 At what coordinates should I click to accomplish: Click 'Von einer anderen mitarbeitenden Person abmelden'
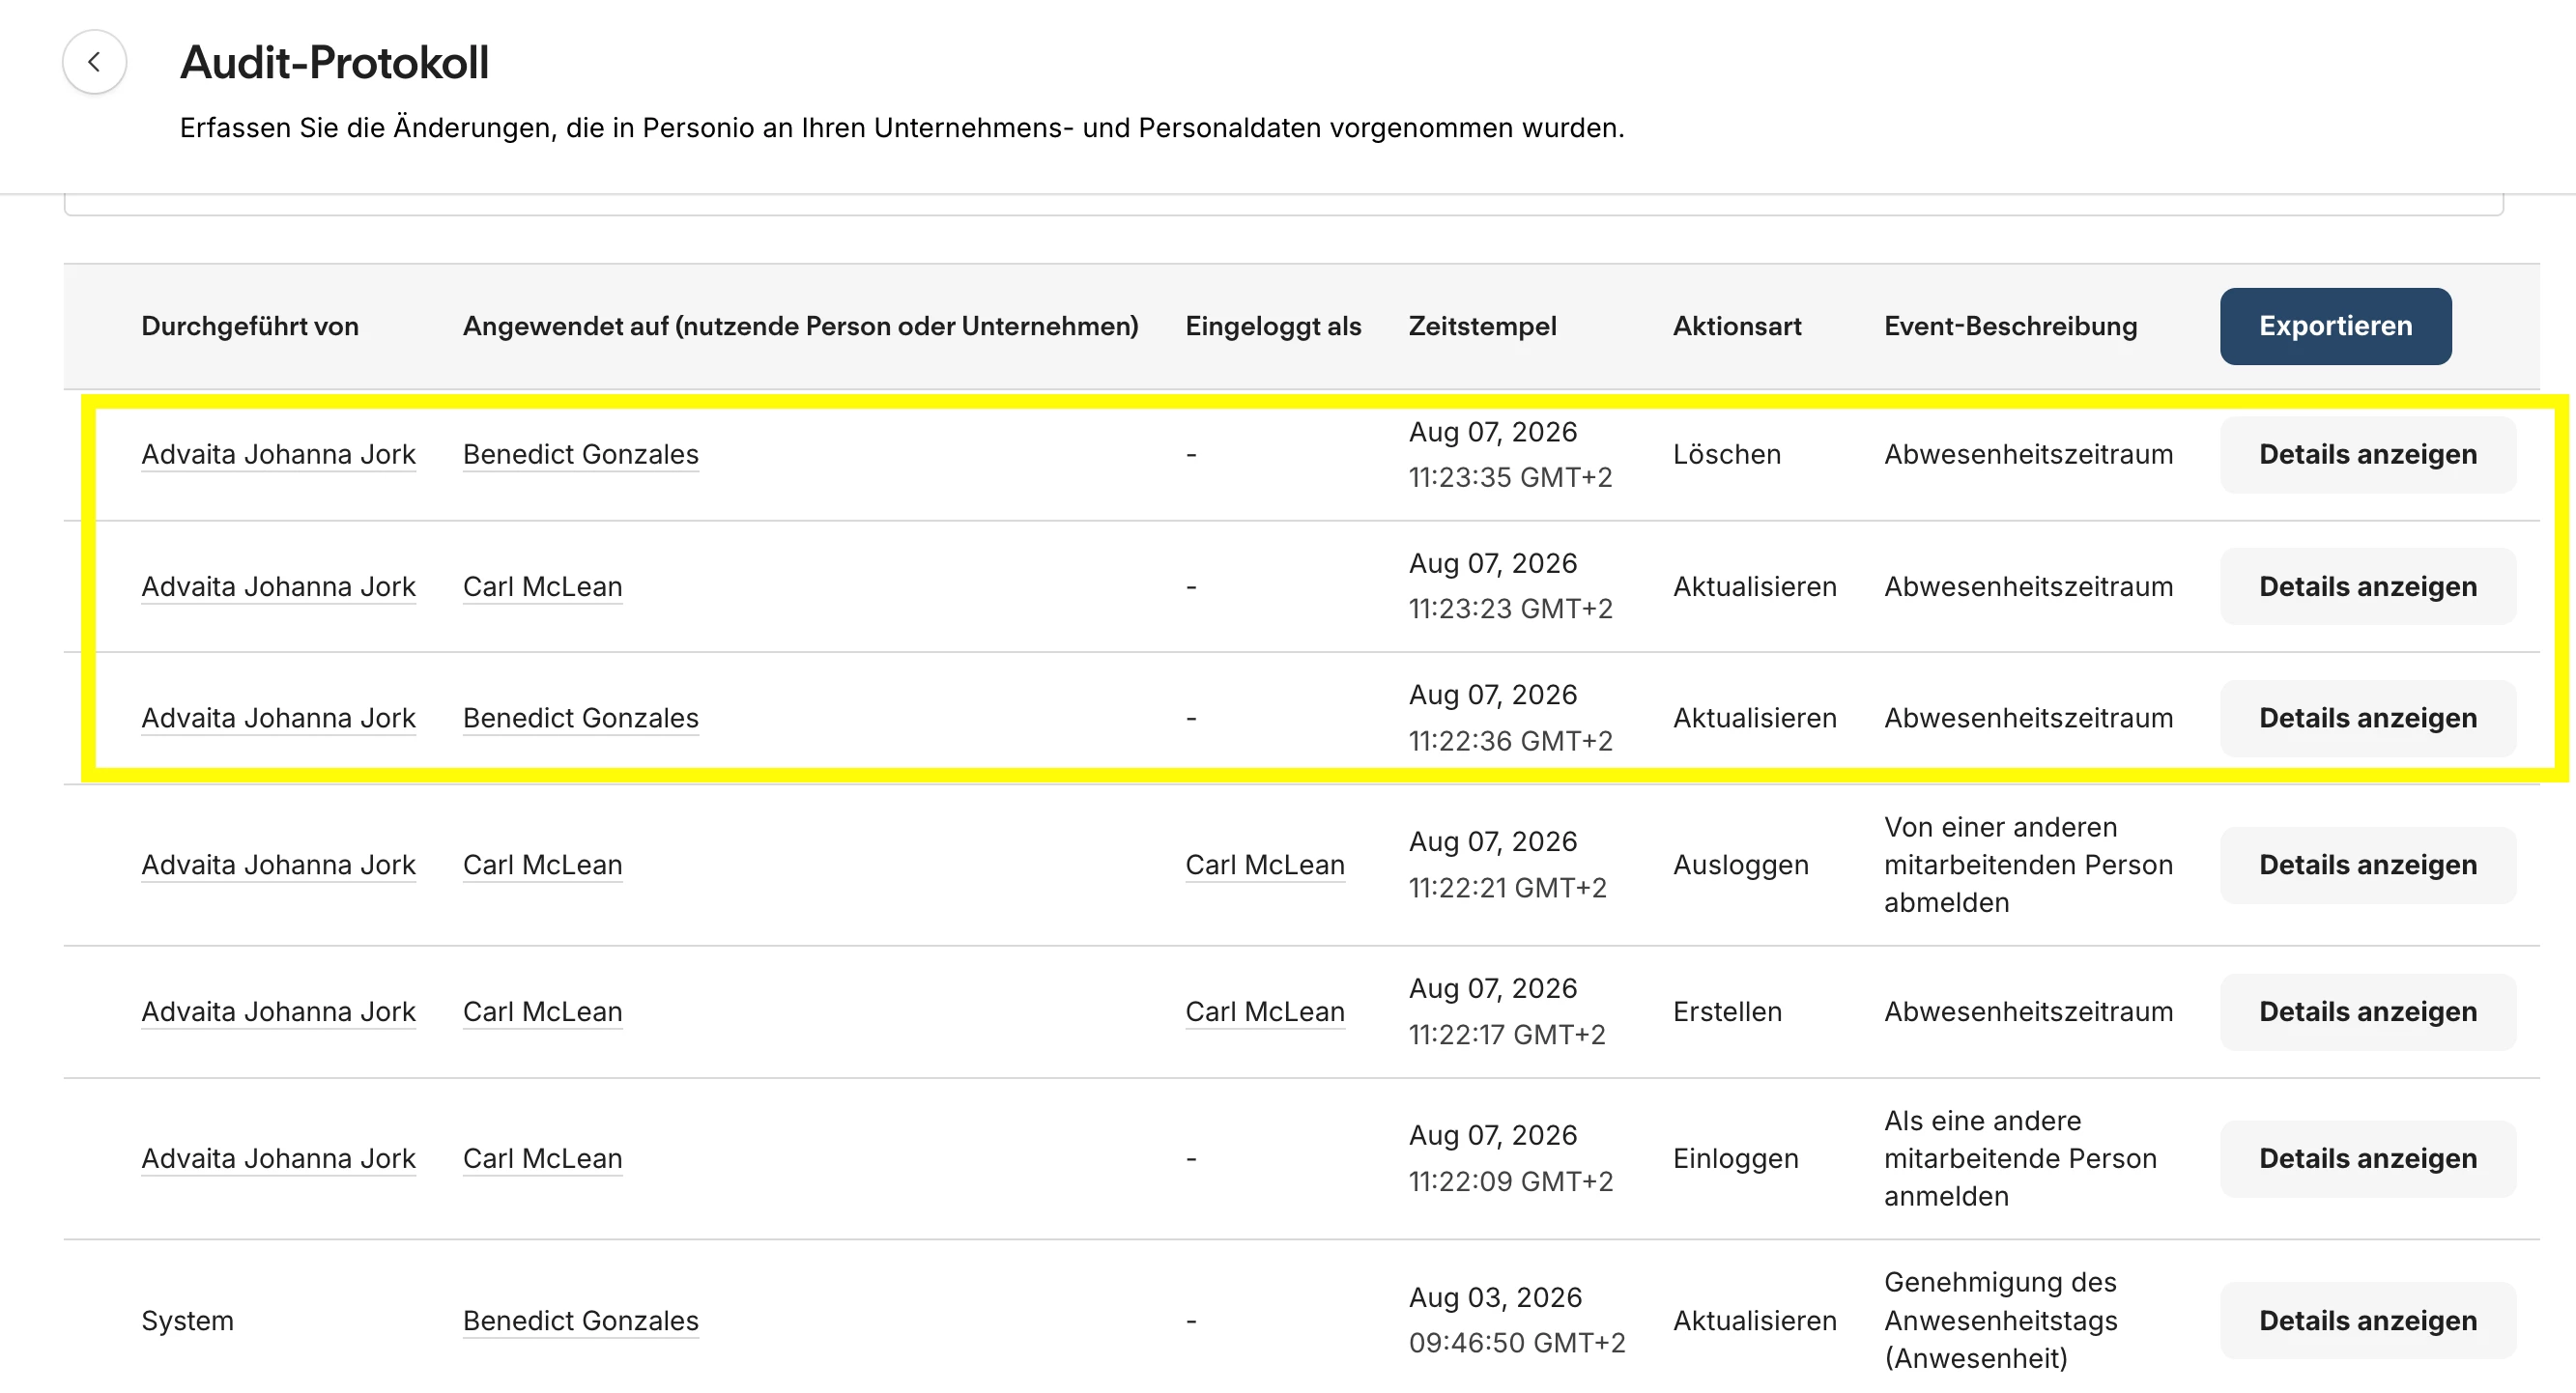(2028, 865)
